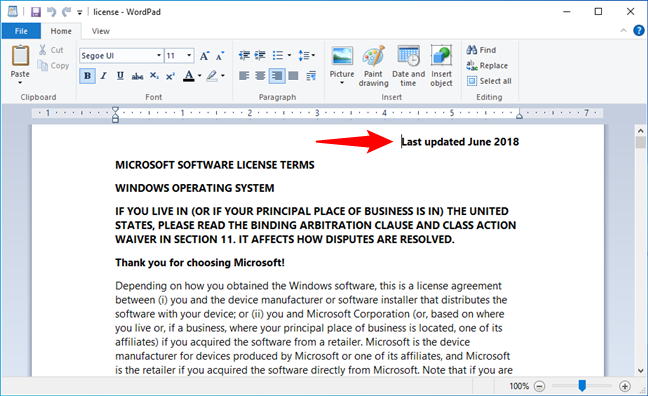
Task: Click Find in Editing group
Action: (x=481, y=50)
